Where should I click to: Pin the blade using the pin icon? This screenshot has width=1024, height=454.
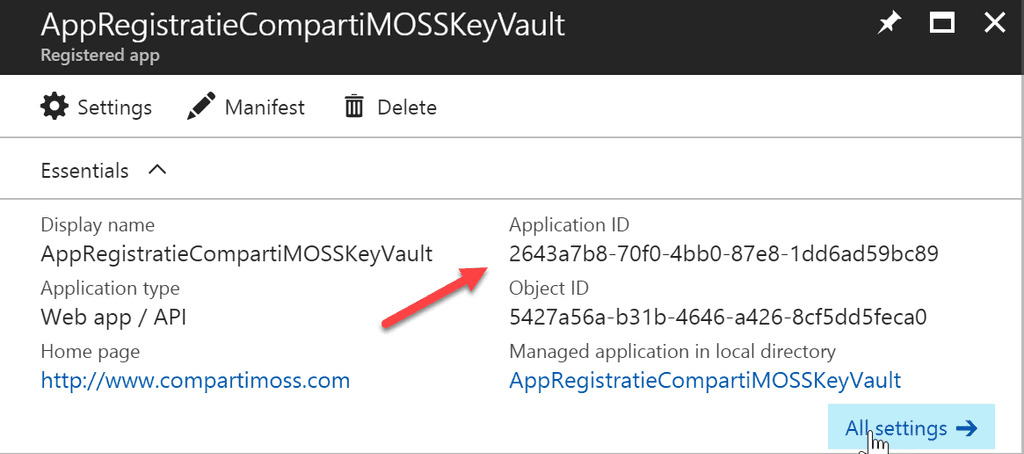(888, 24)
